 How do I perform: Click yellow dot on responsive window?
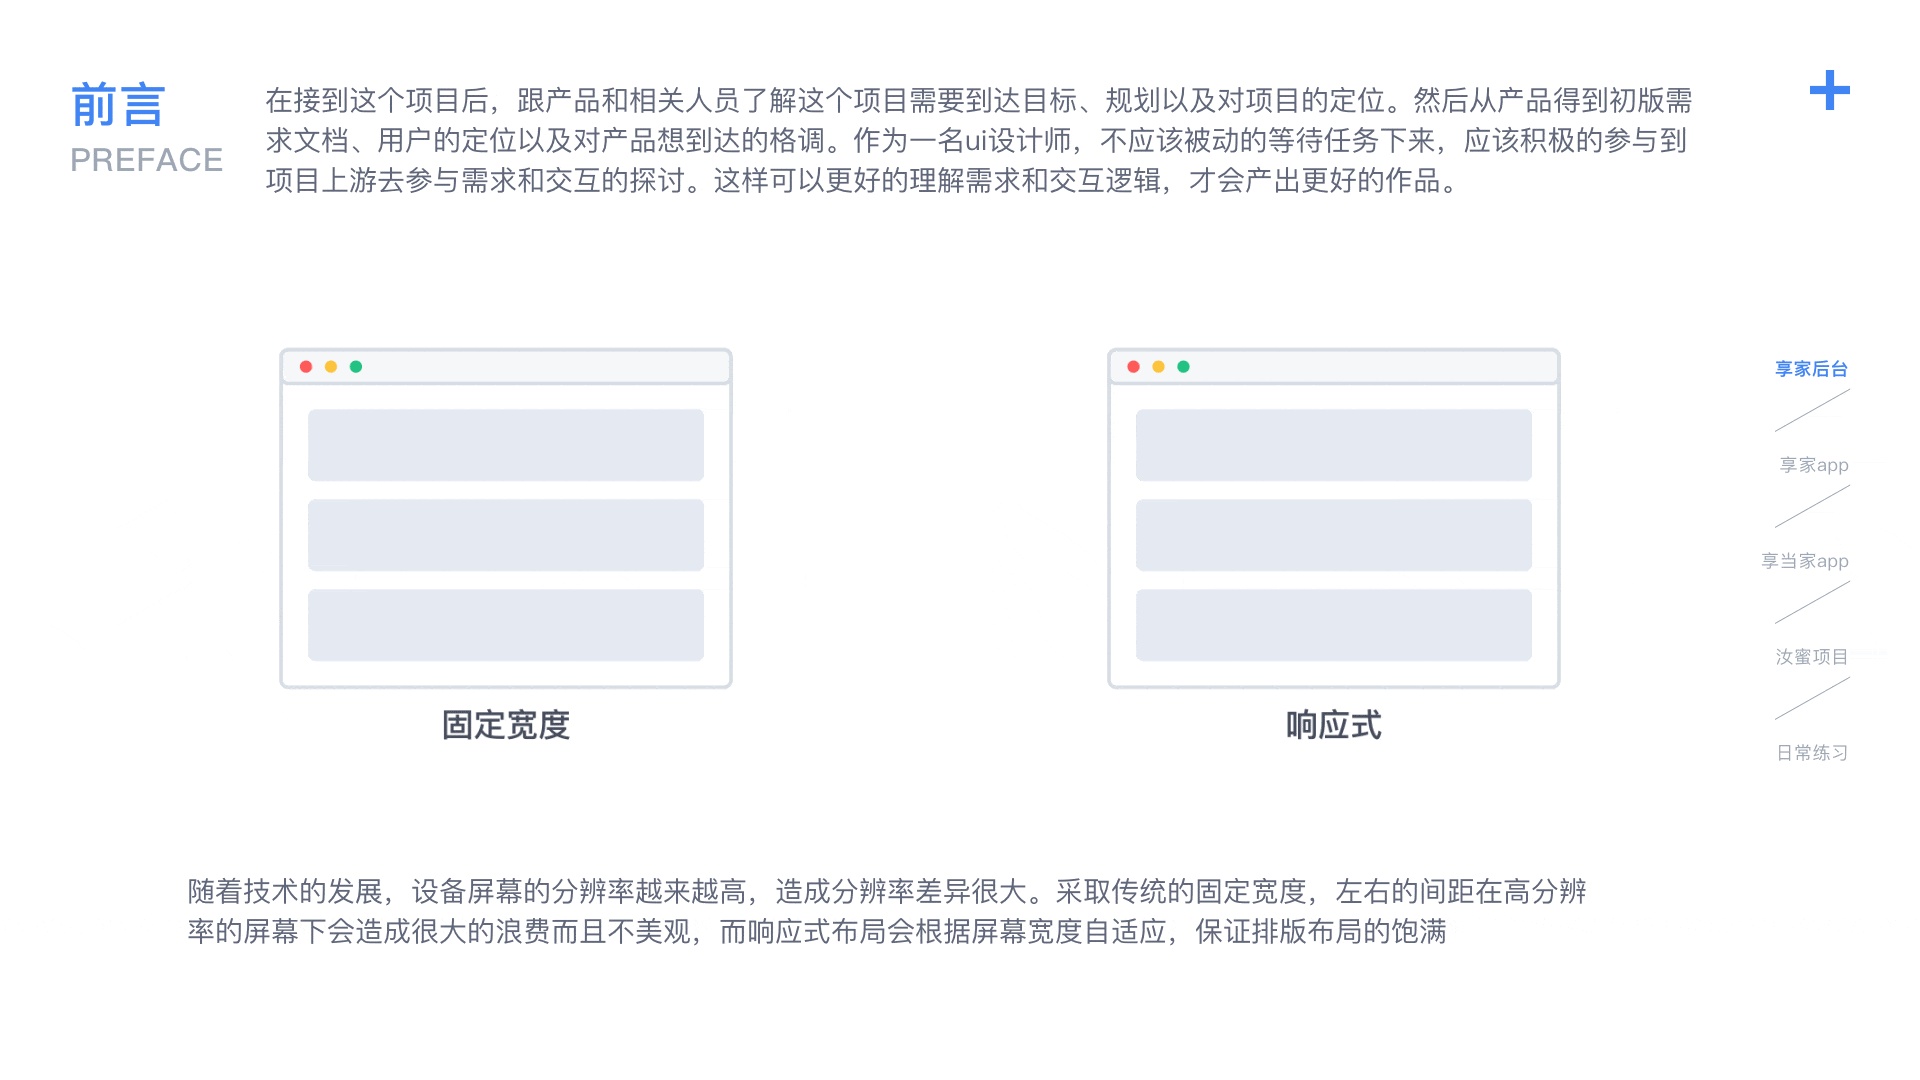pyautogui.click(x=1158, y=367)
